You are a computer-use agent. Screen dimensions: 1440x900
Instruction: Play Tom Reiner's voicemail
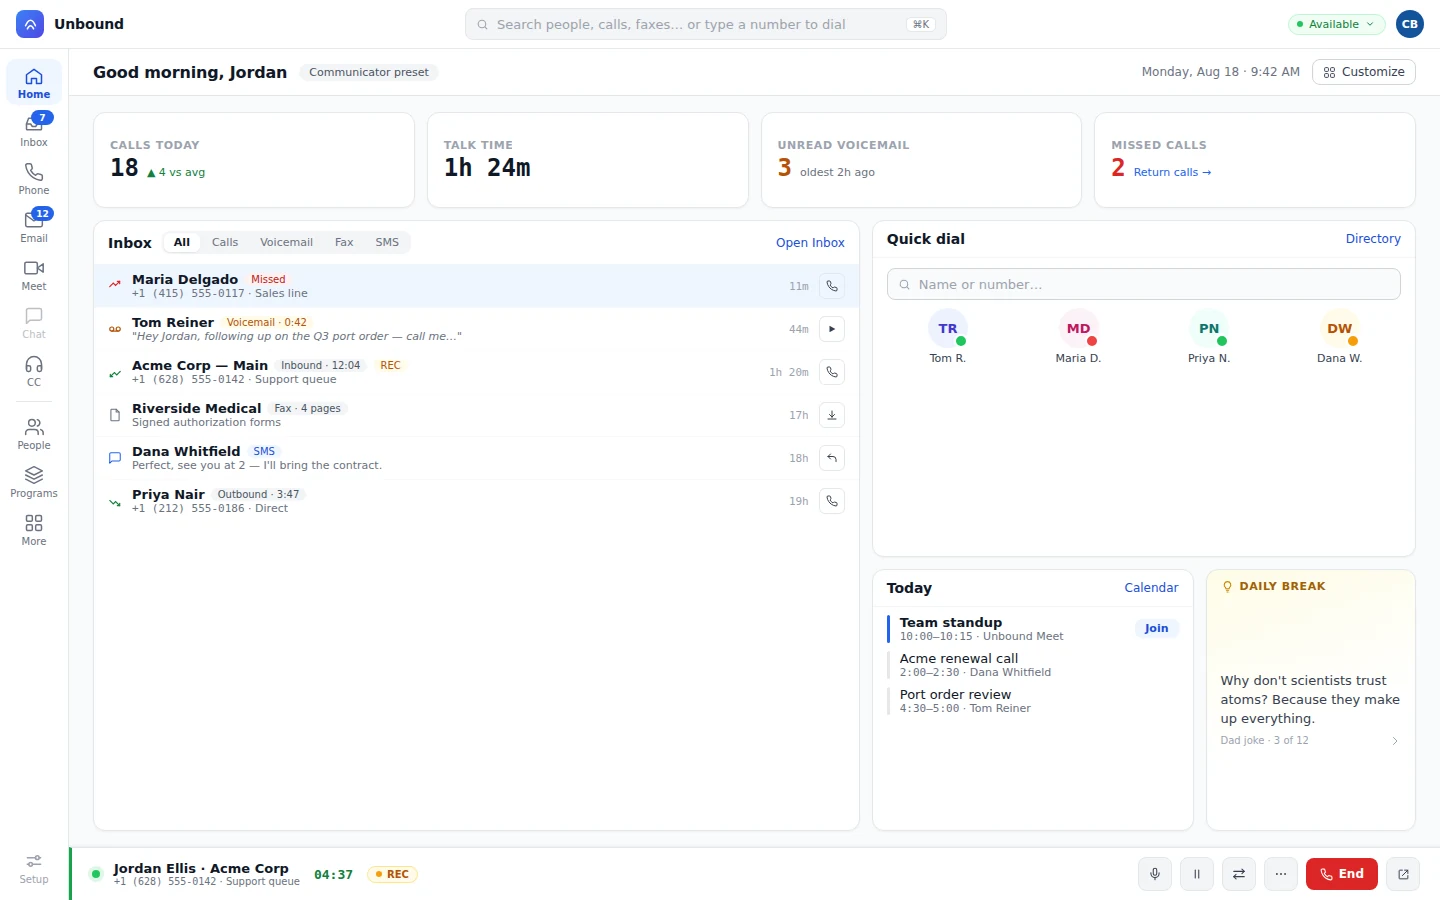pos(832,329)
